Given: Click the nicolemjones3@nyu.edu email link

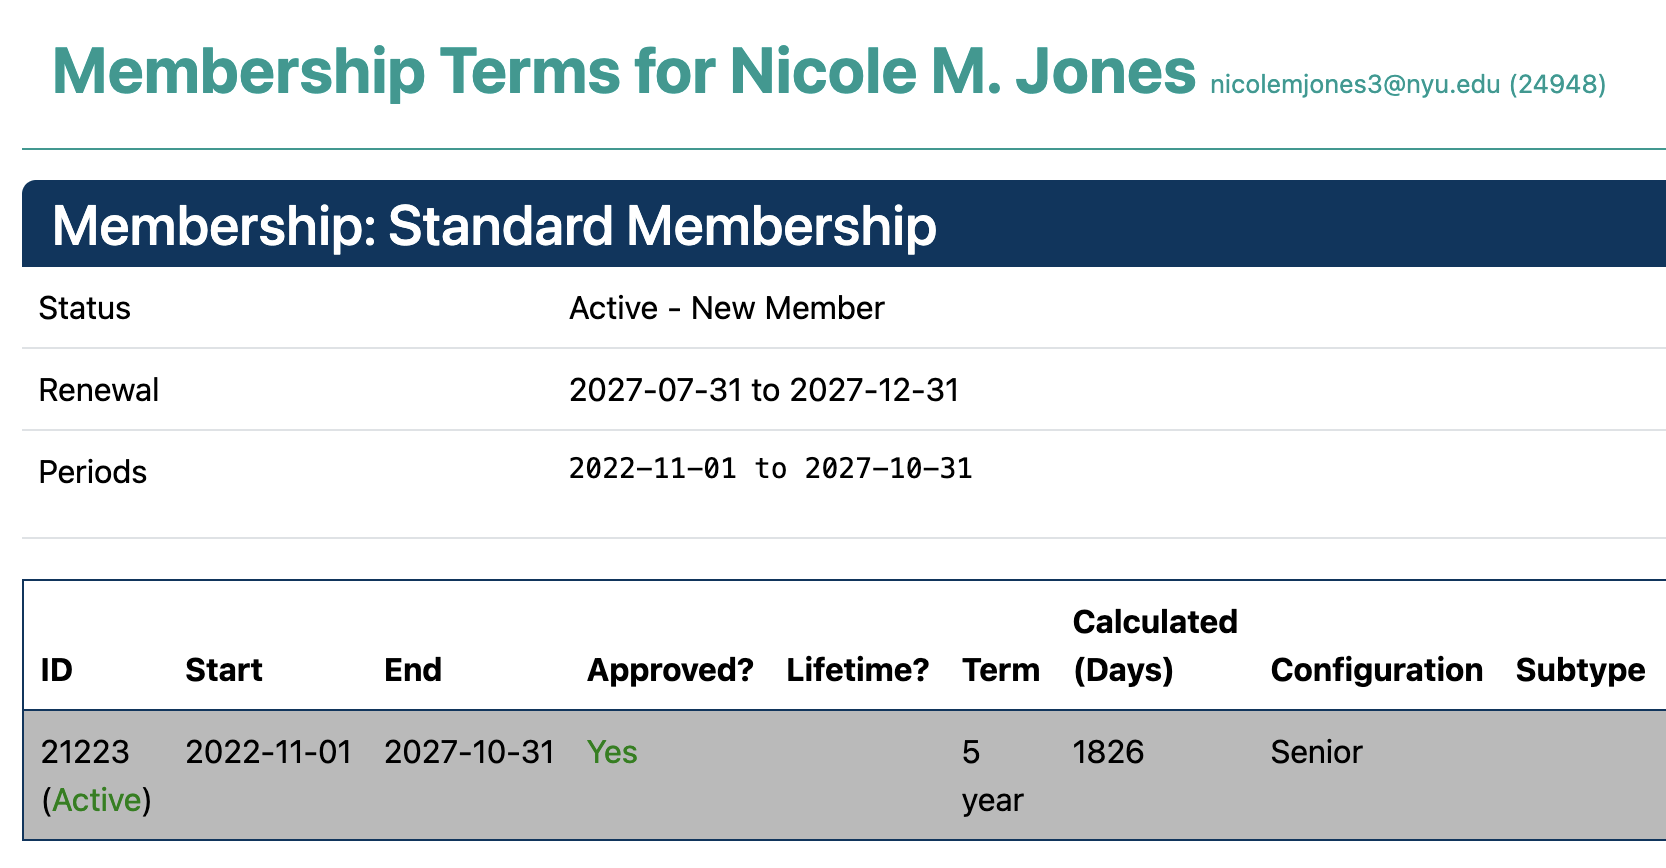Looking at the screenshot, I should click(x=1354, y=85).
